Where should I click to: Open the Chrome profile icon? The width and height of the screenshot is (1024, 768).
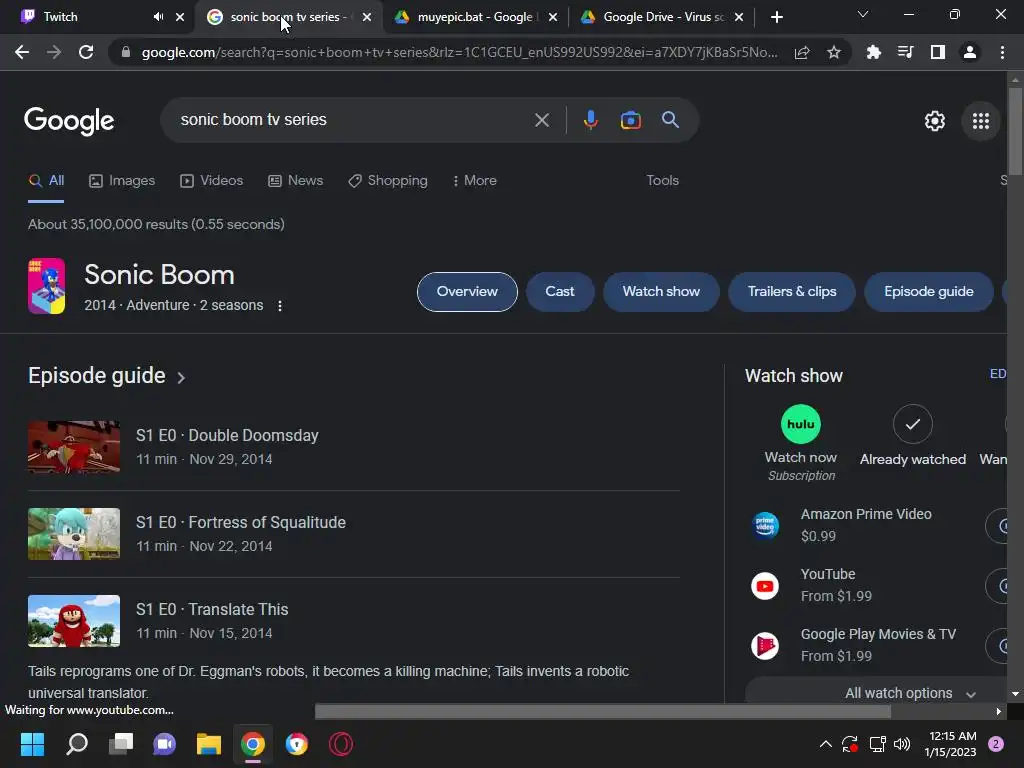(970, 52)
